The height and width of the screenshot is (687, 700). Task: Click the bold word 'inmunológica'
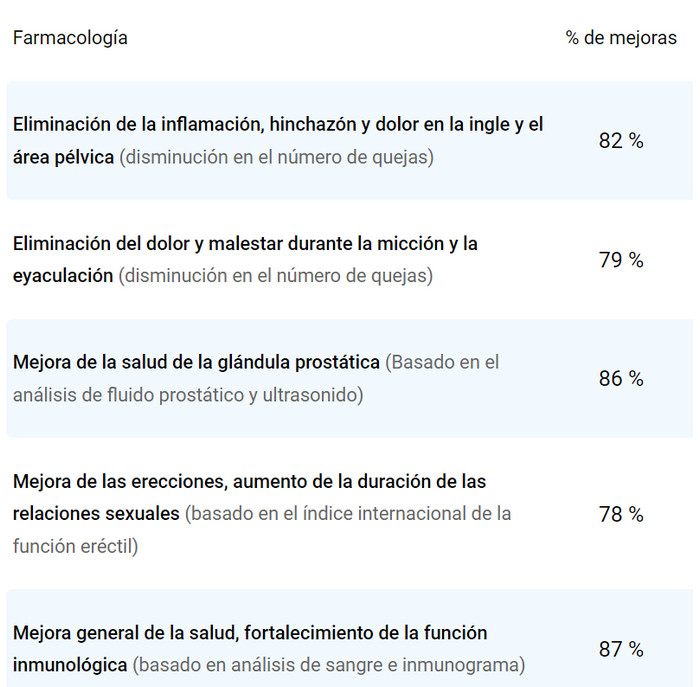[70, 665]
